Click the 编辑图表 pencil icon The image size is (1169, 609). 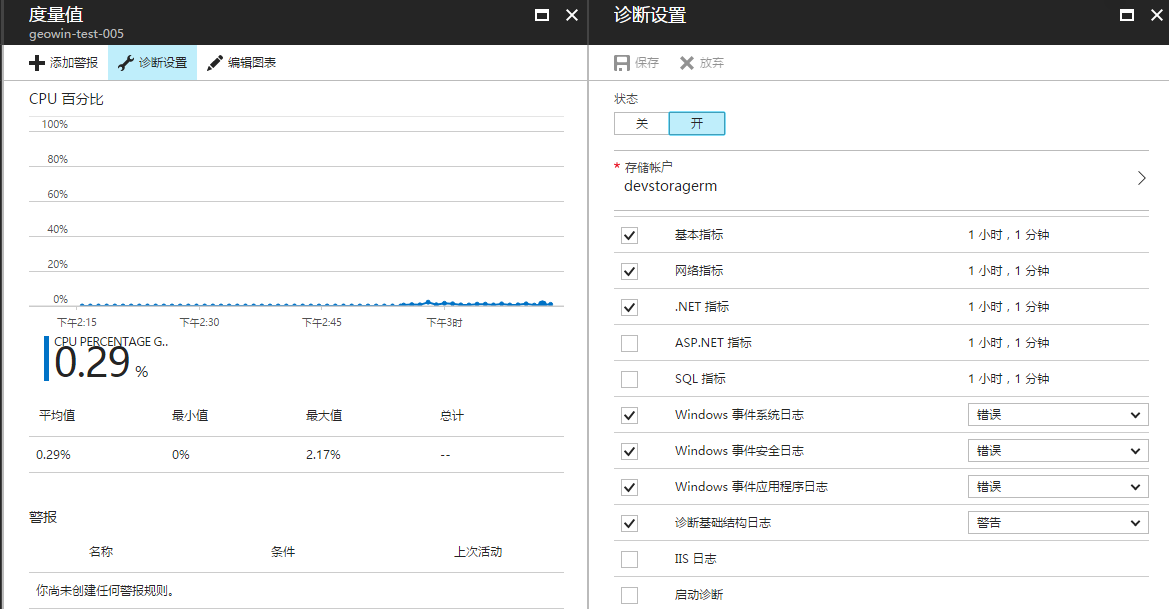pos(215,63)
